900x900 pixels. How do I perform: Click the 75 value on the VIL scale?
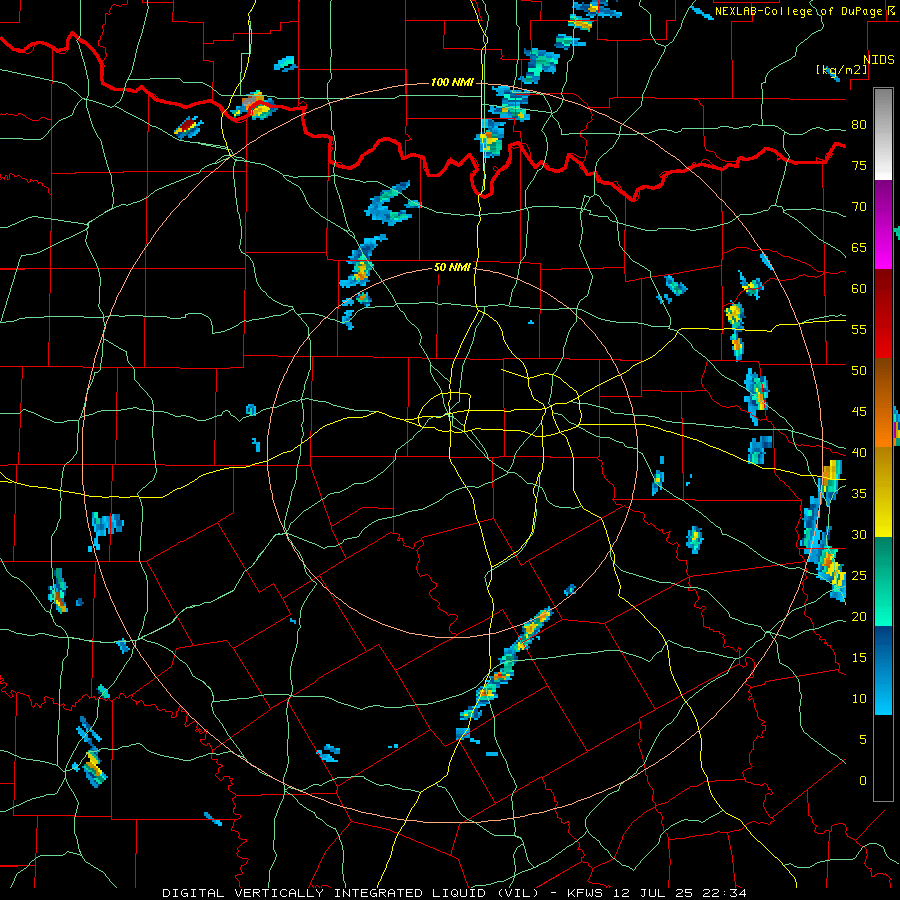(x=859, y=165)
